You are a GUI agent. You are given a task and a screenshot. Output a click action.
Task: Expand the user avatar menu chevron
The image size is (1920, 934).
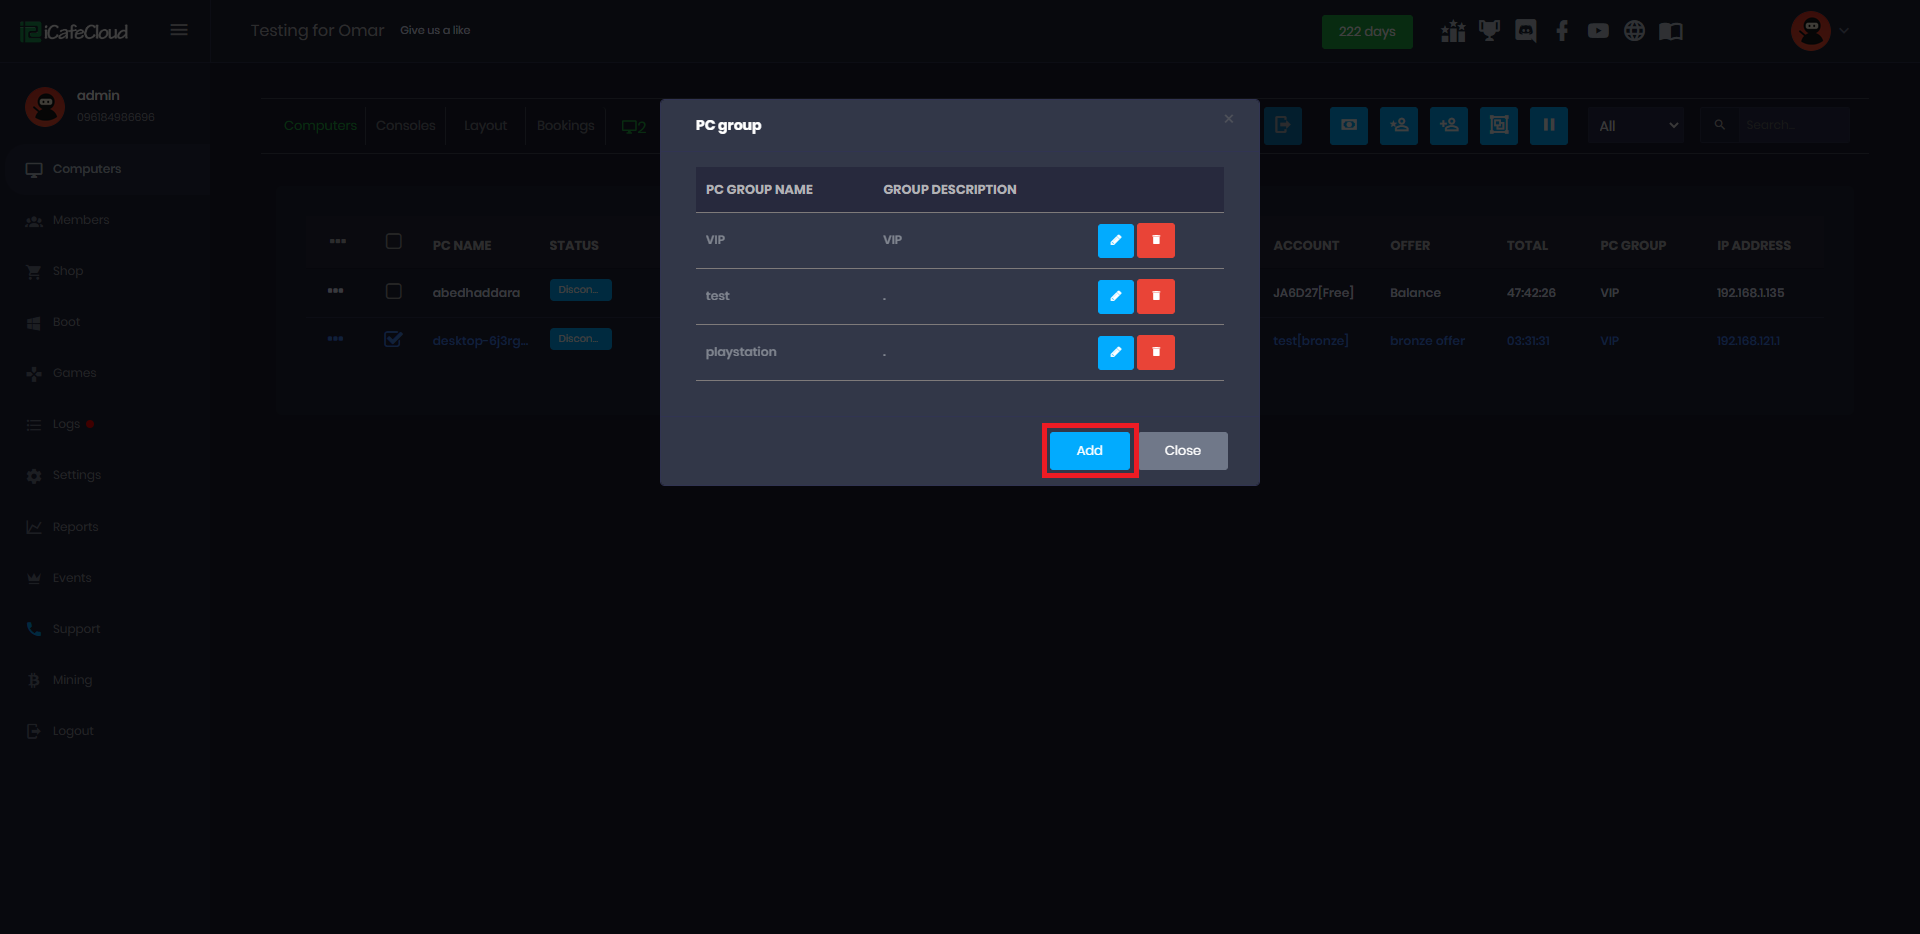[x=1844, y=31]
